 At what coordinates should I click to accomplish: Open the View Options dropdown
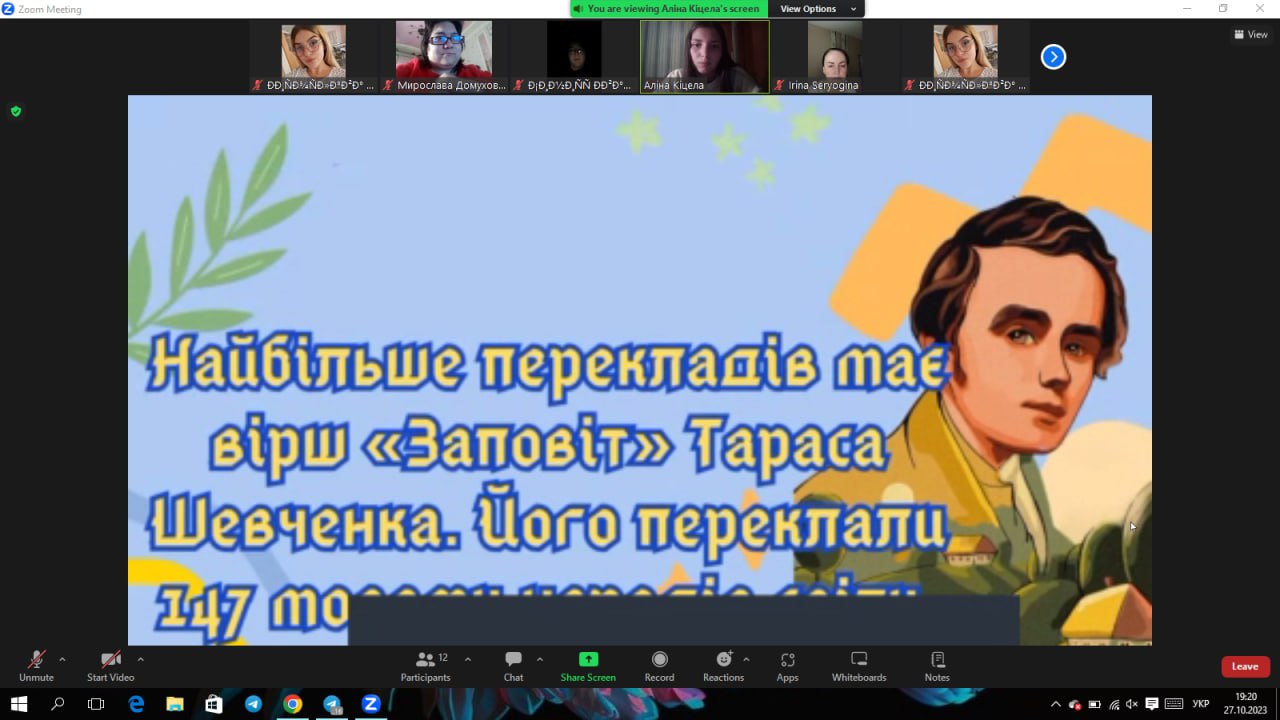coord(817,9)
